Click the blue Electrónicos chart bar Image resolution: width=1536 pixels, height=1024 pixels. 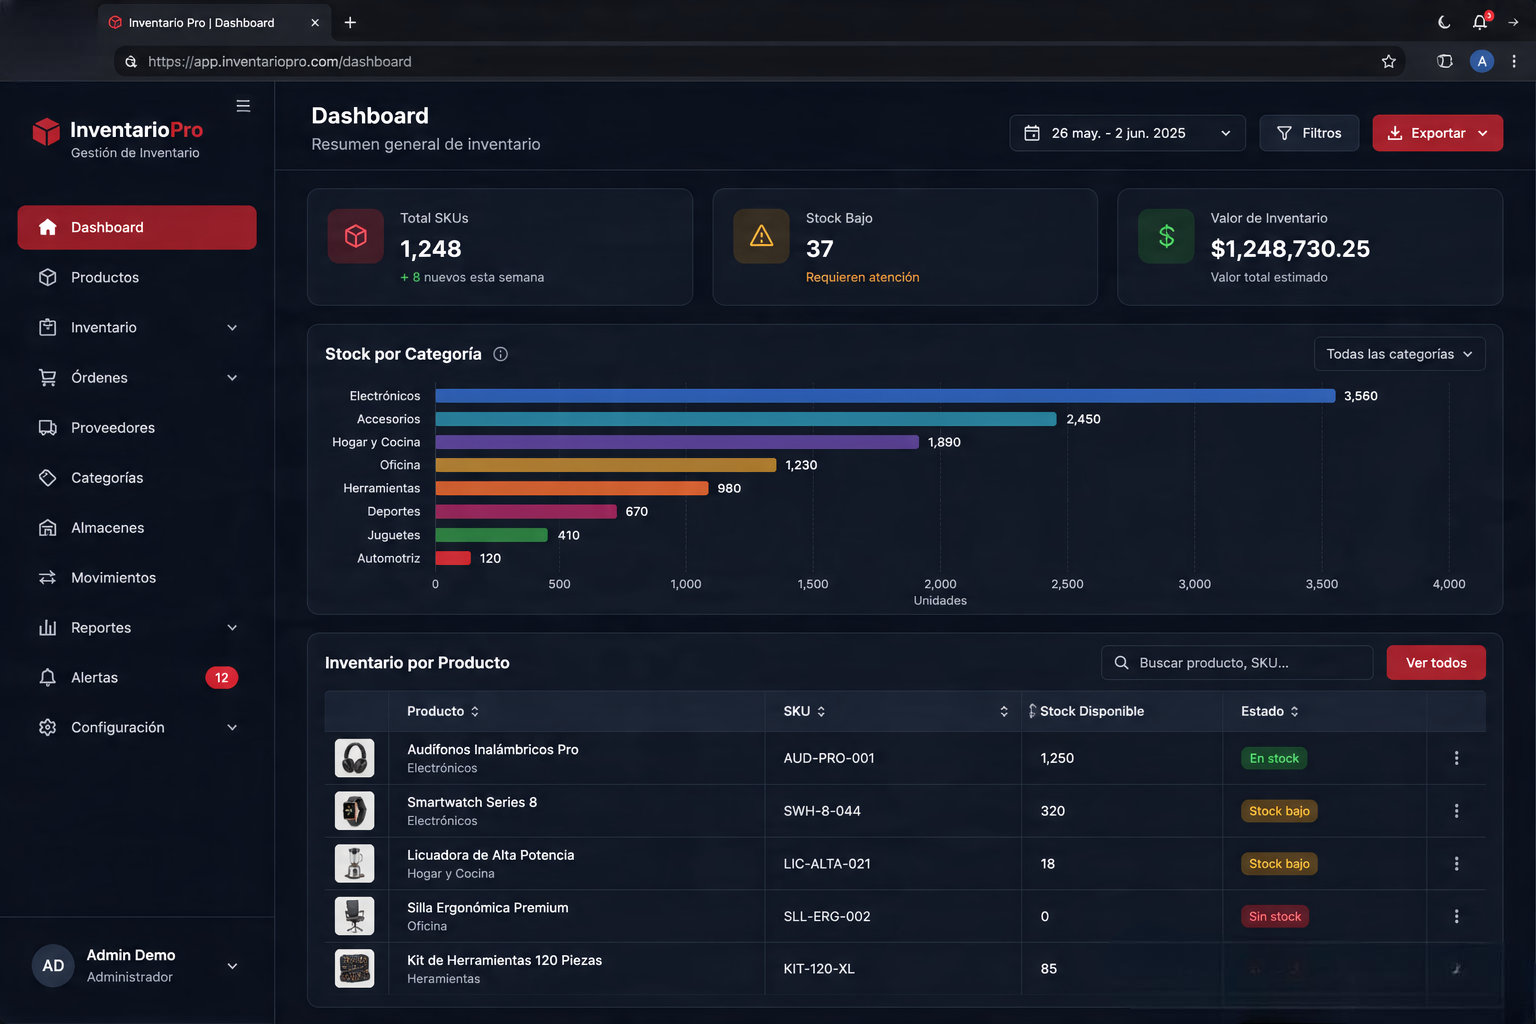(x=885, y=396)
